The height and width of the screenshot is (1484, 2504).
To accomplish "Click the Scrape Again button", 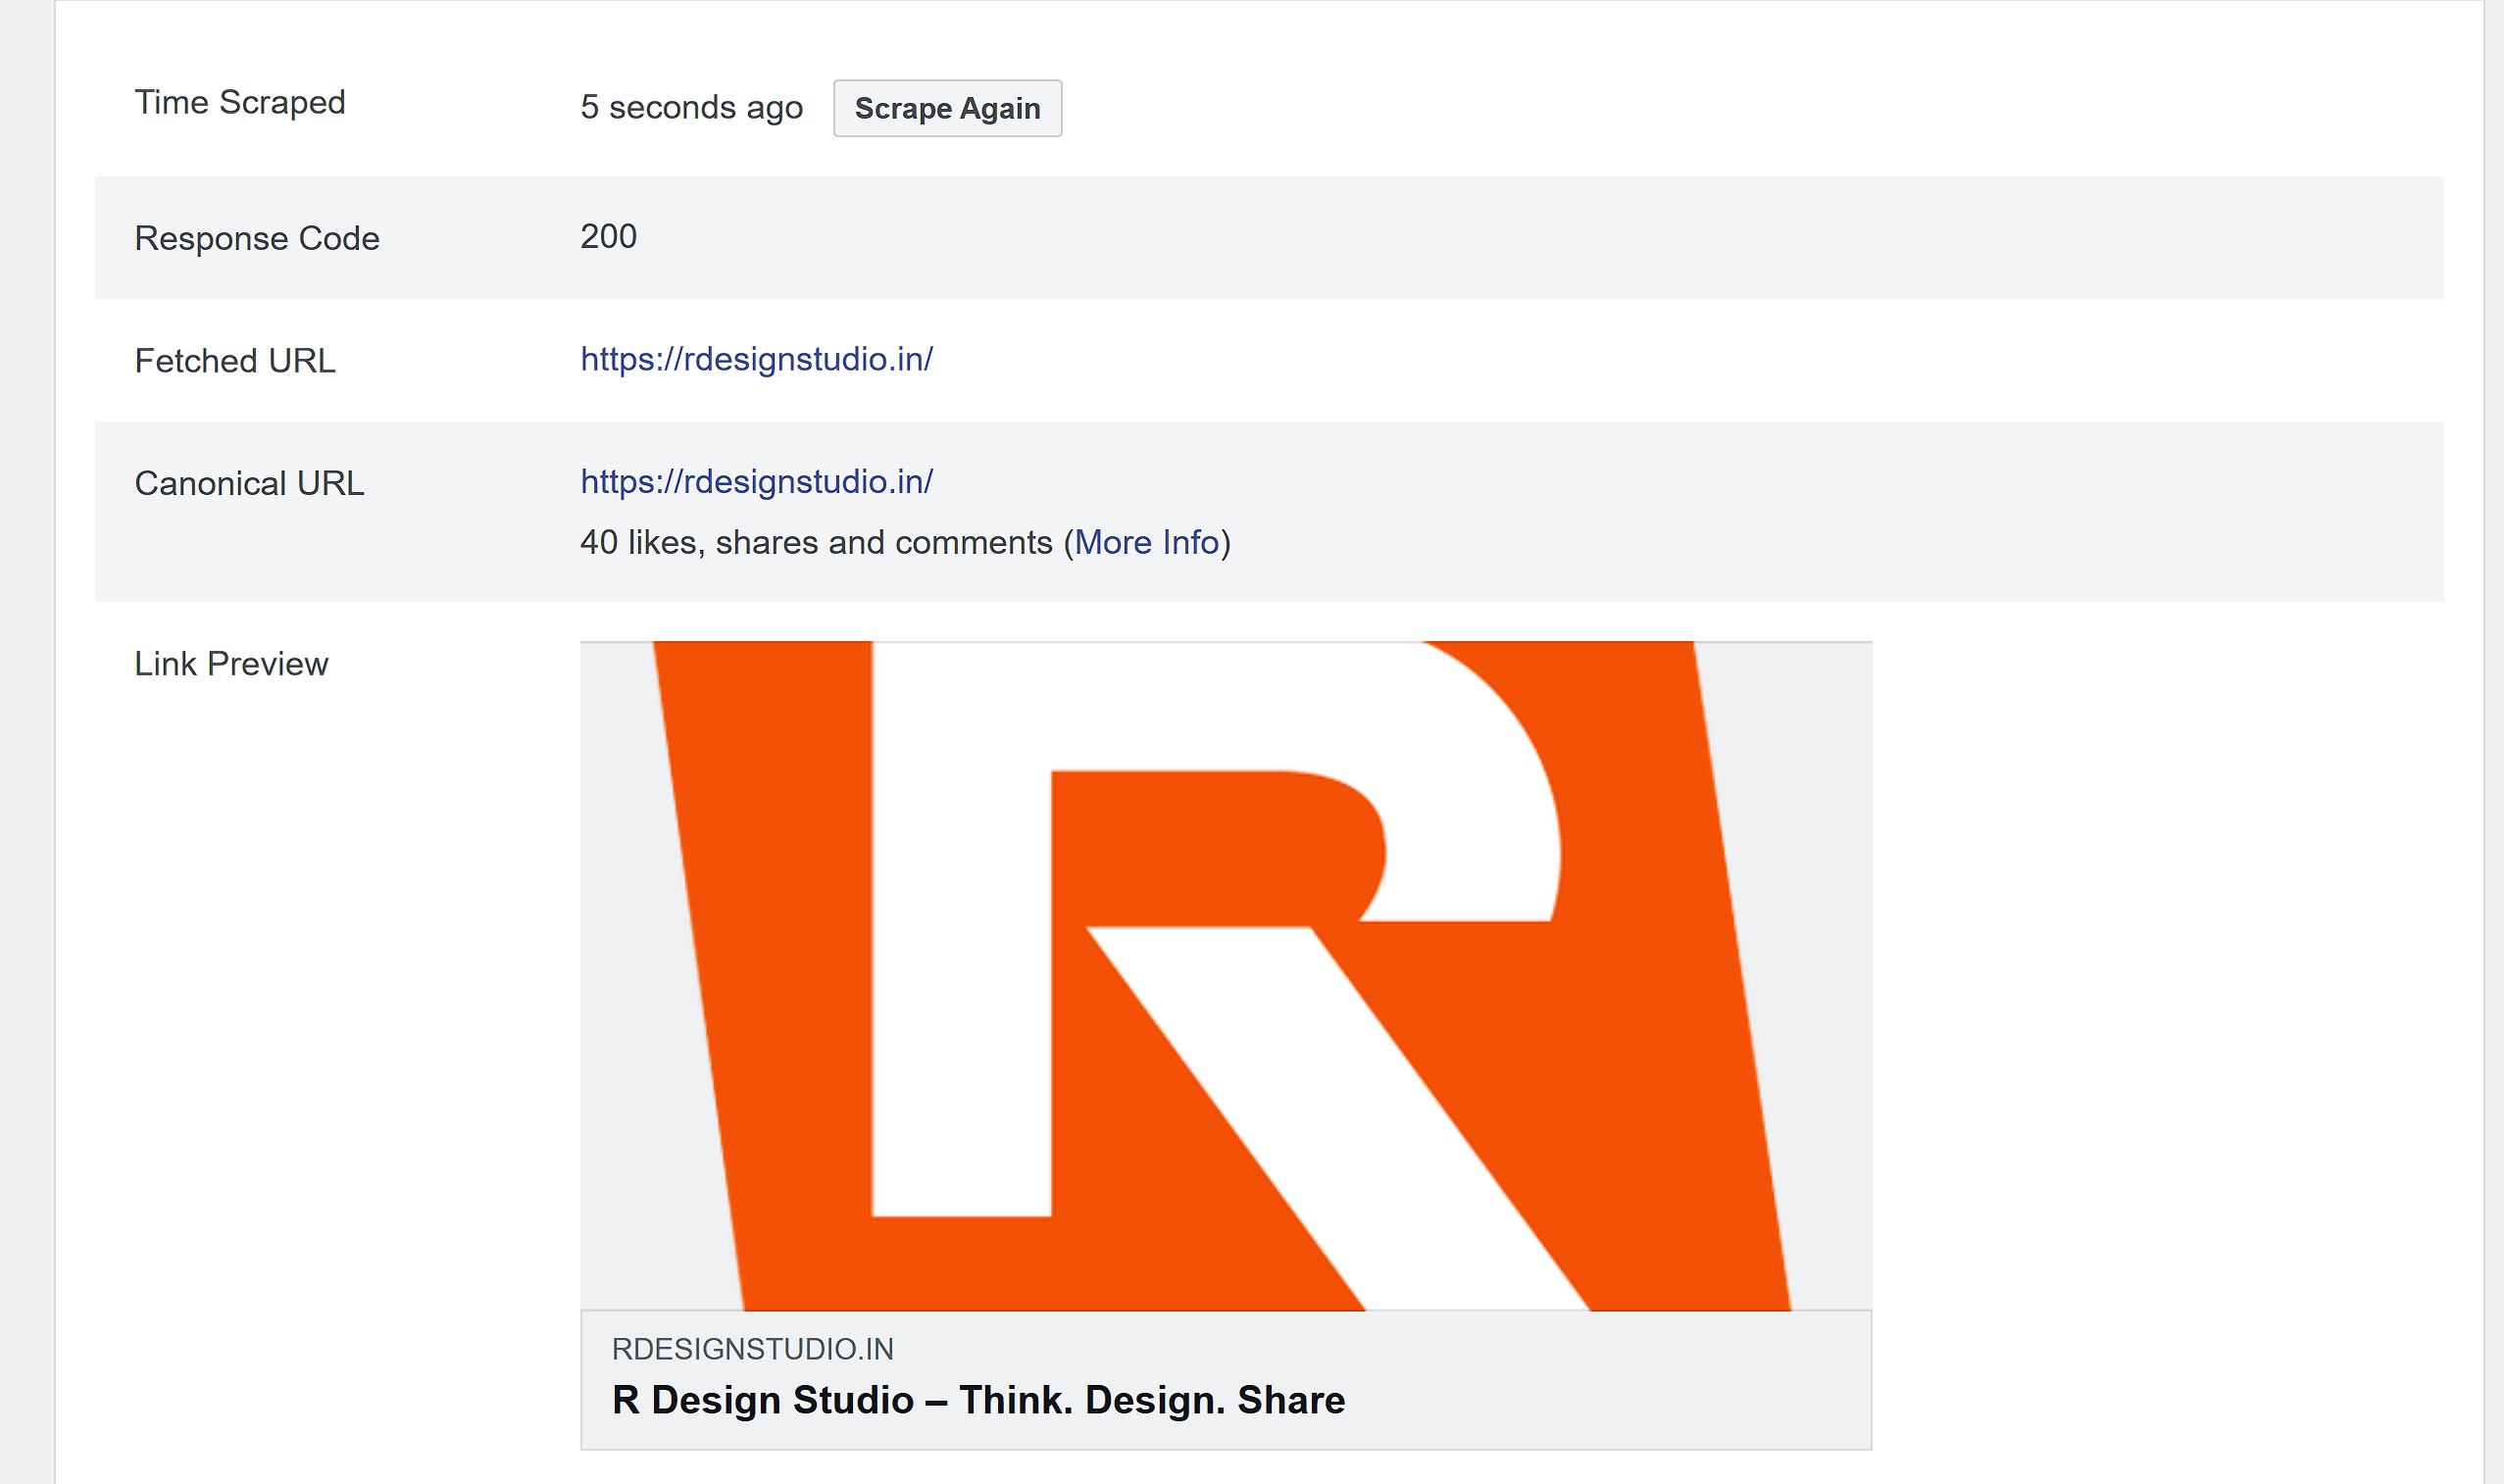I will point(947,108).
